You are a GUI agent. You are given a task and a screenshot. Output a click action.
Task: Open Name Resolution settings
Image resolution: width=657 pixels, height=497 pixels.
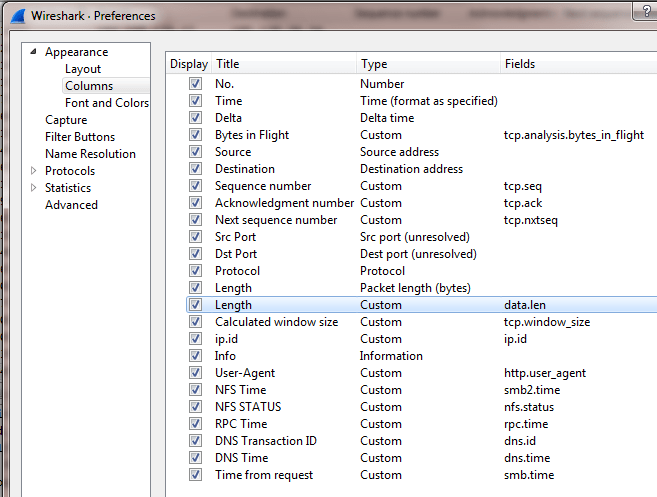point(90,154)
